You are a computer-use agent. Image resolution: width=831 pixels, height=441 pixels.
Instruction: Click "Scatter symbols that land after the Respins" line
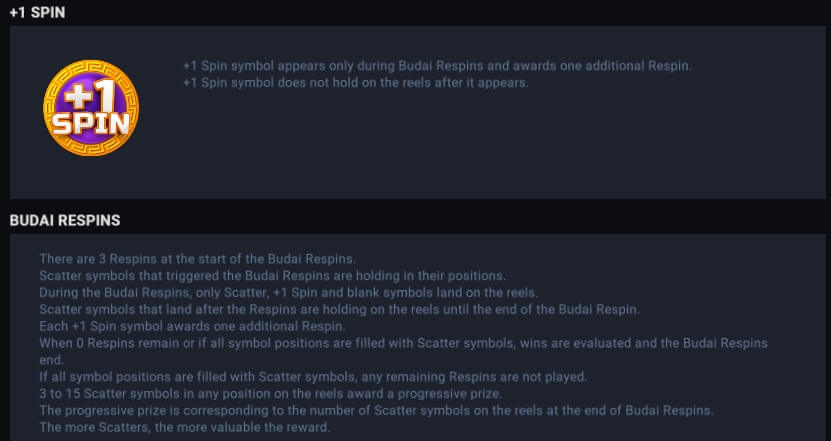tap(339, 310)
